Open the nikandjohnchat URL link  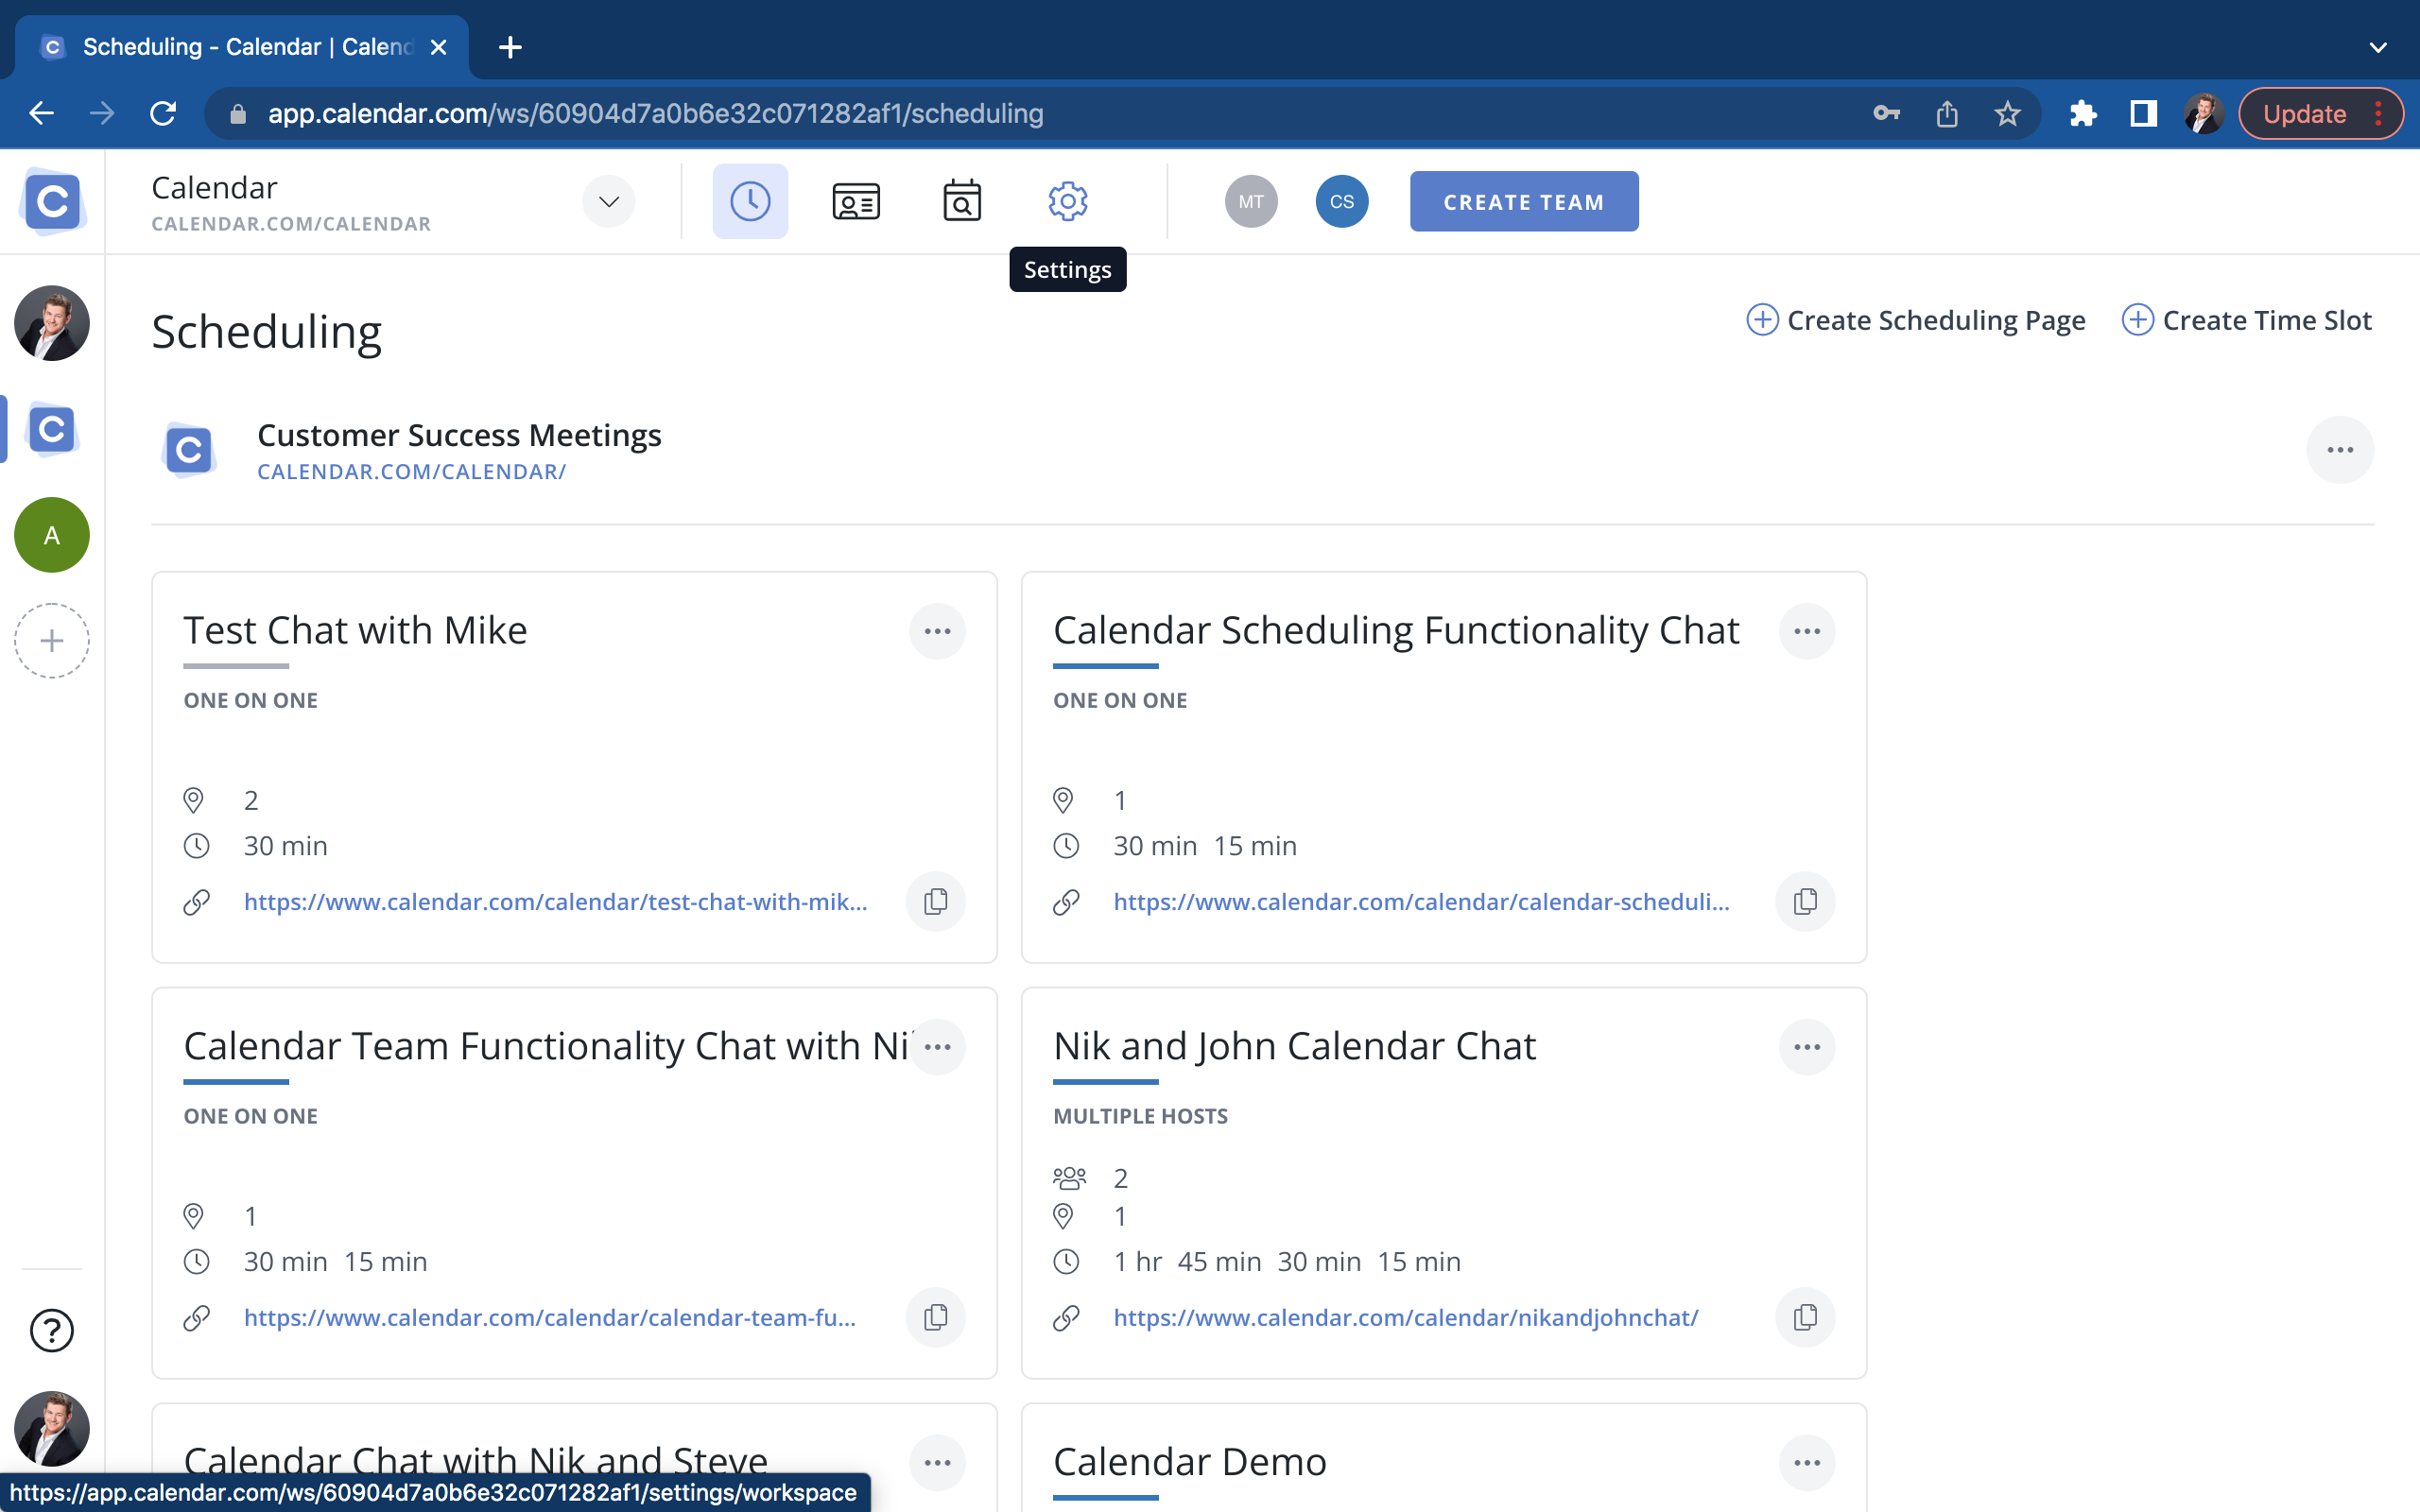[1406, 1318]
